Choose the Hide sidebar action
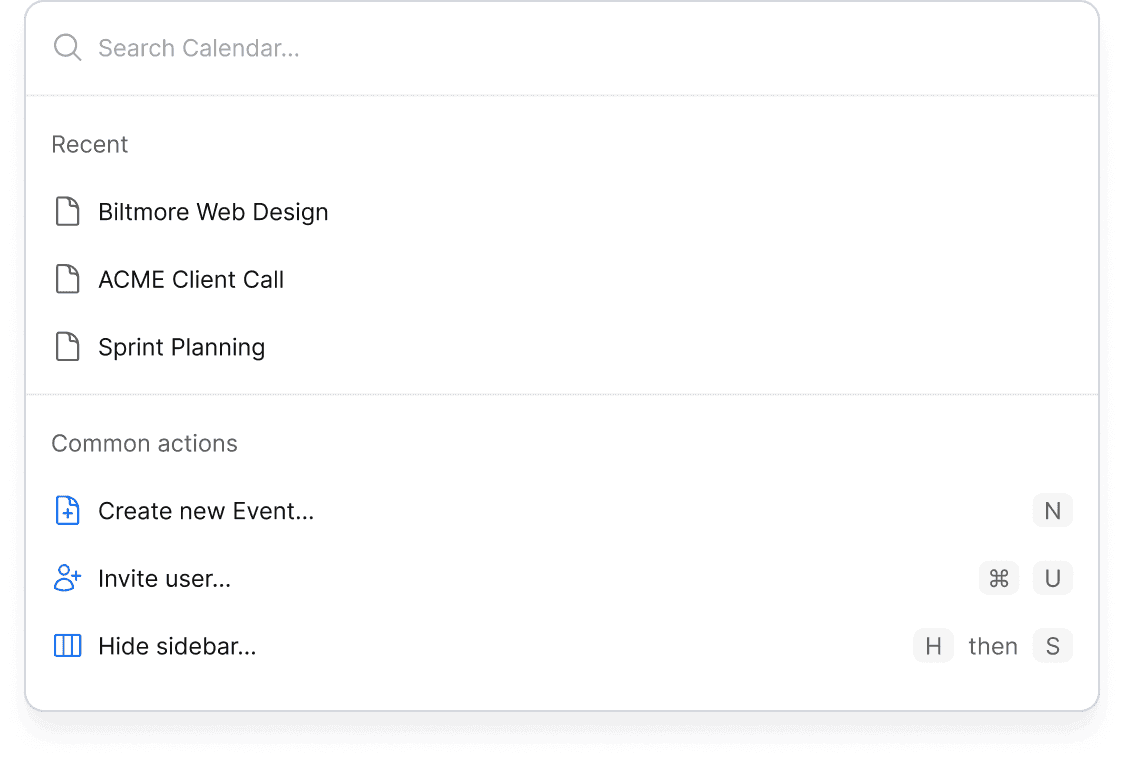The width and height of the screenshot is (1124, 760). click(x=177, y=646)
